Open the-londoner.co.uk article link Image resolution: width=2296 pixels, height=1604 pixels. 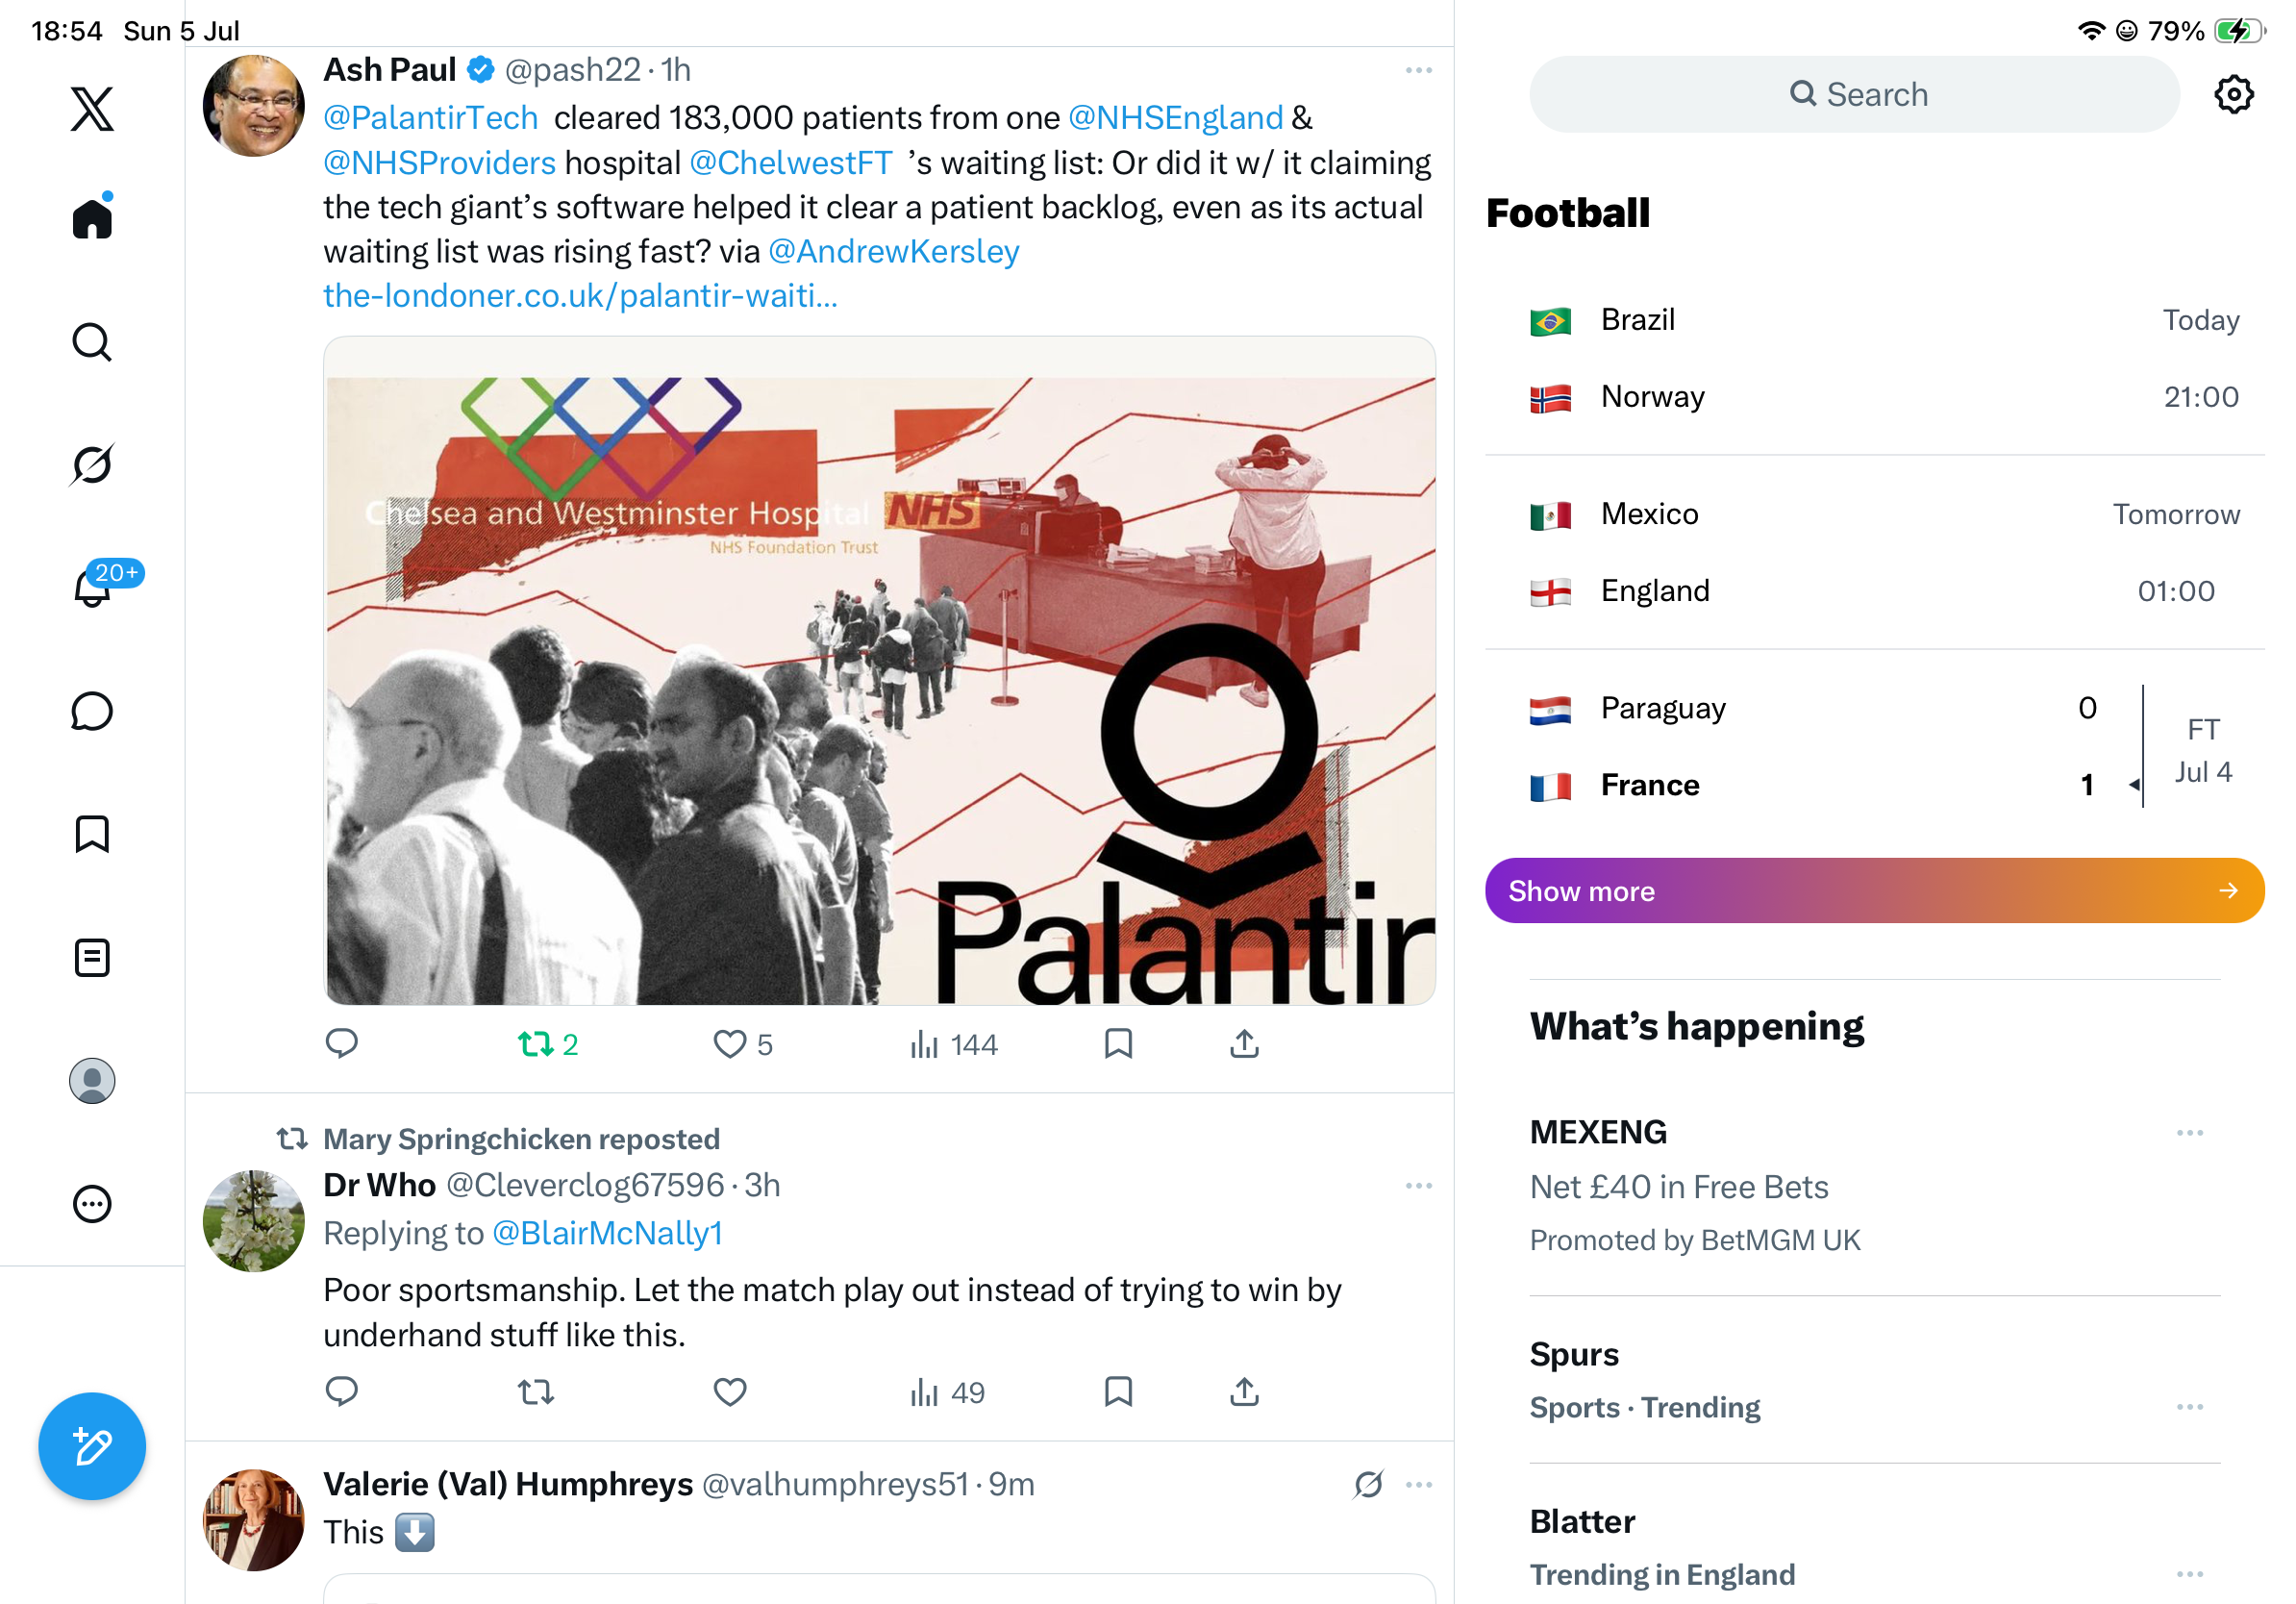[580, 295]
